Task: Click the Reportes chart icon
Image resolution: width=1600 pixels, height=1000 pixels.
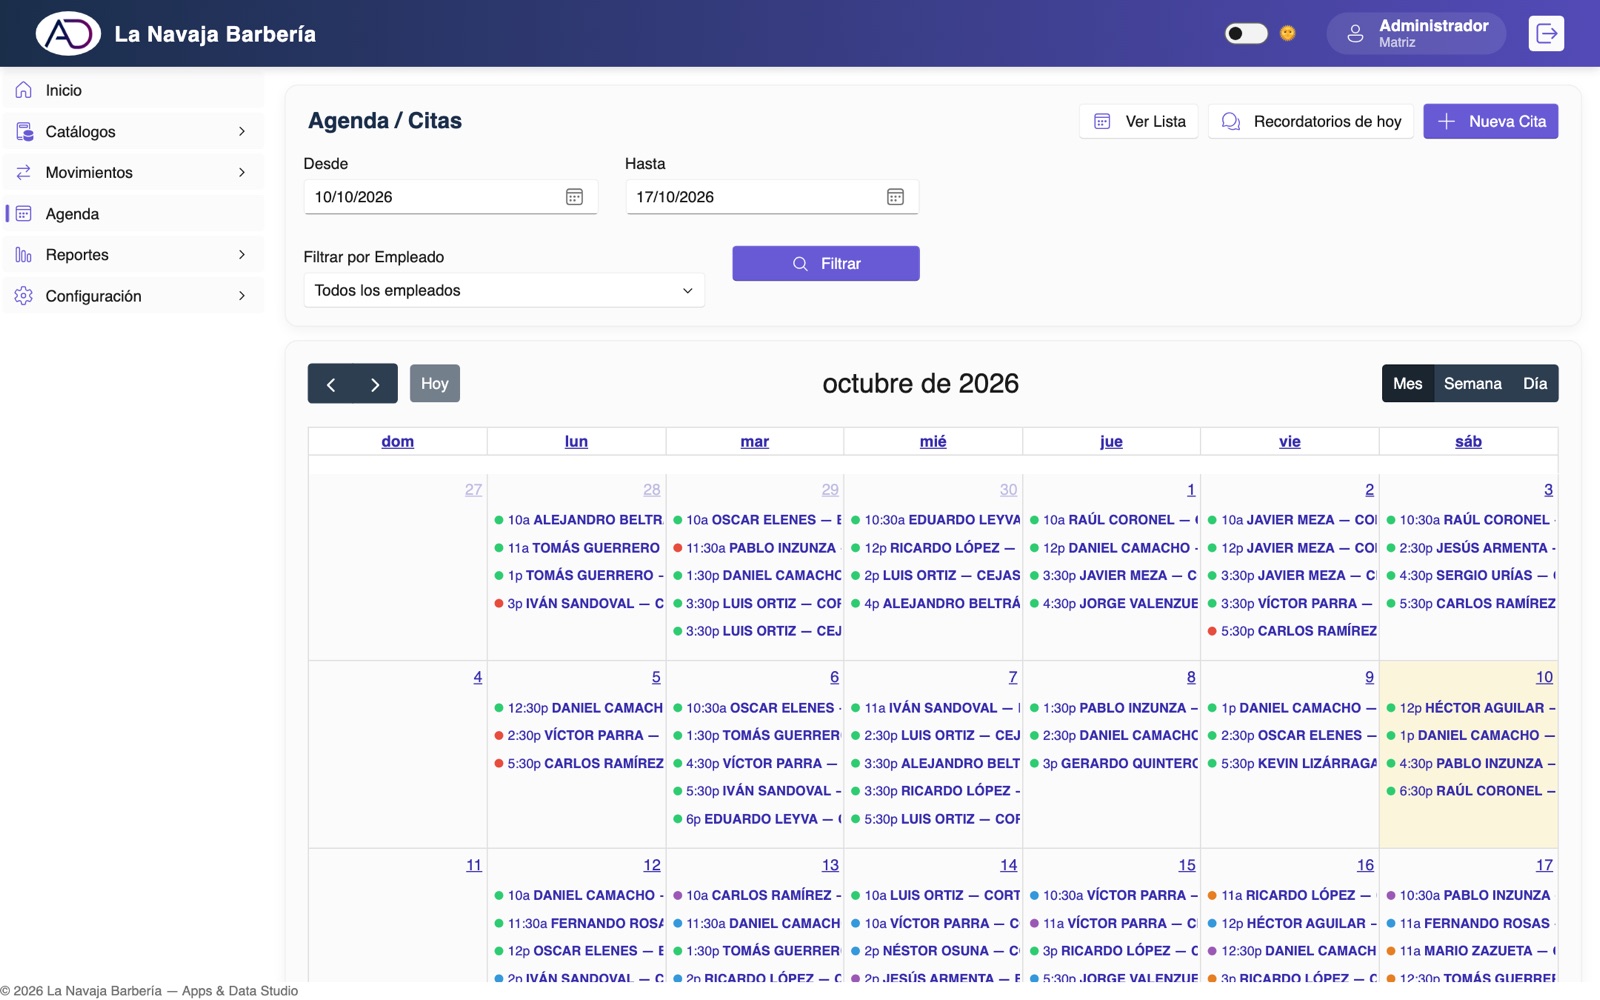Action: (x=24, y=254)
